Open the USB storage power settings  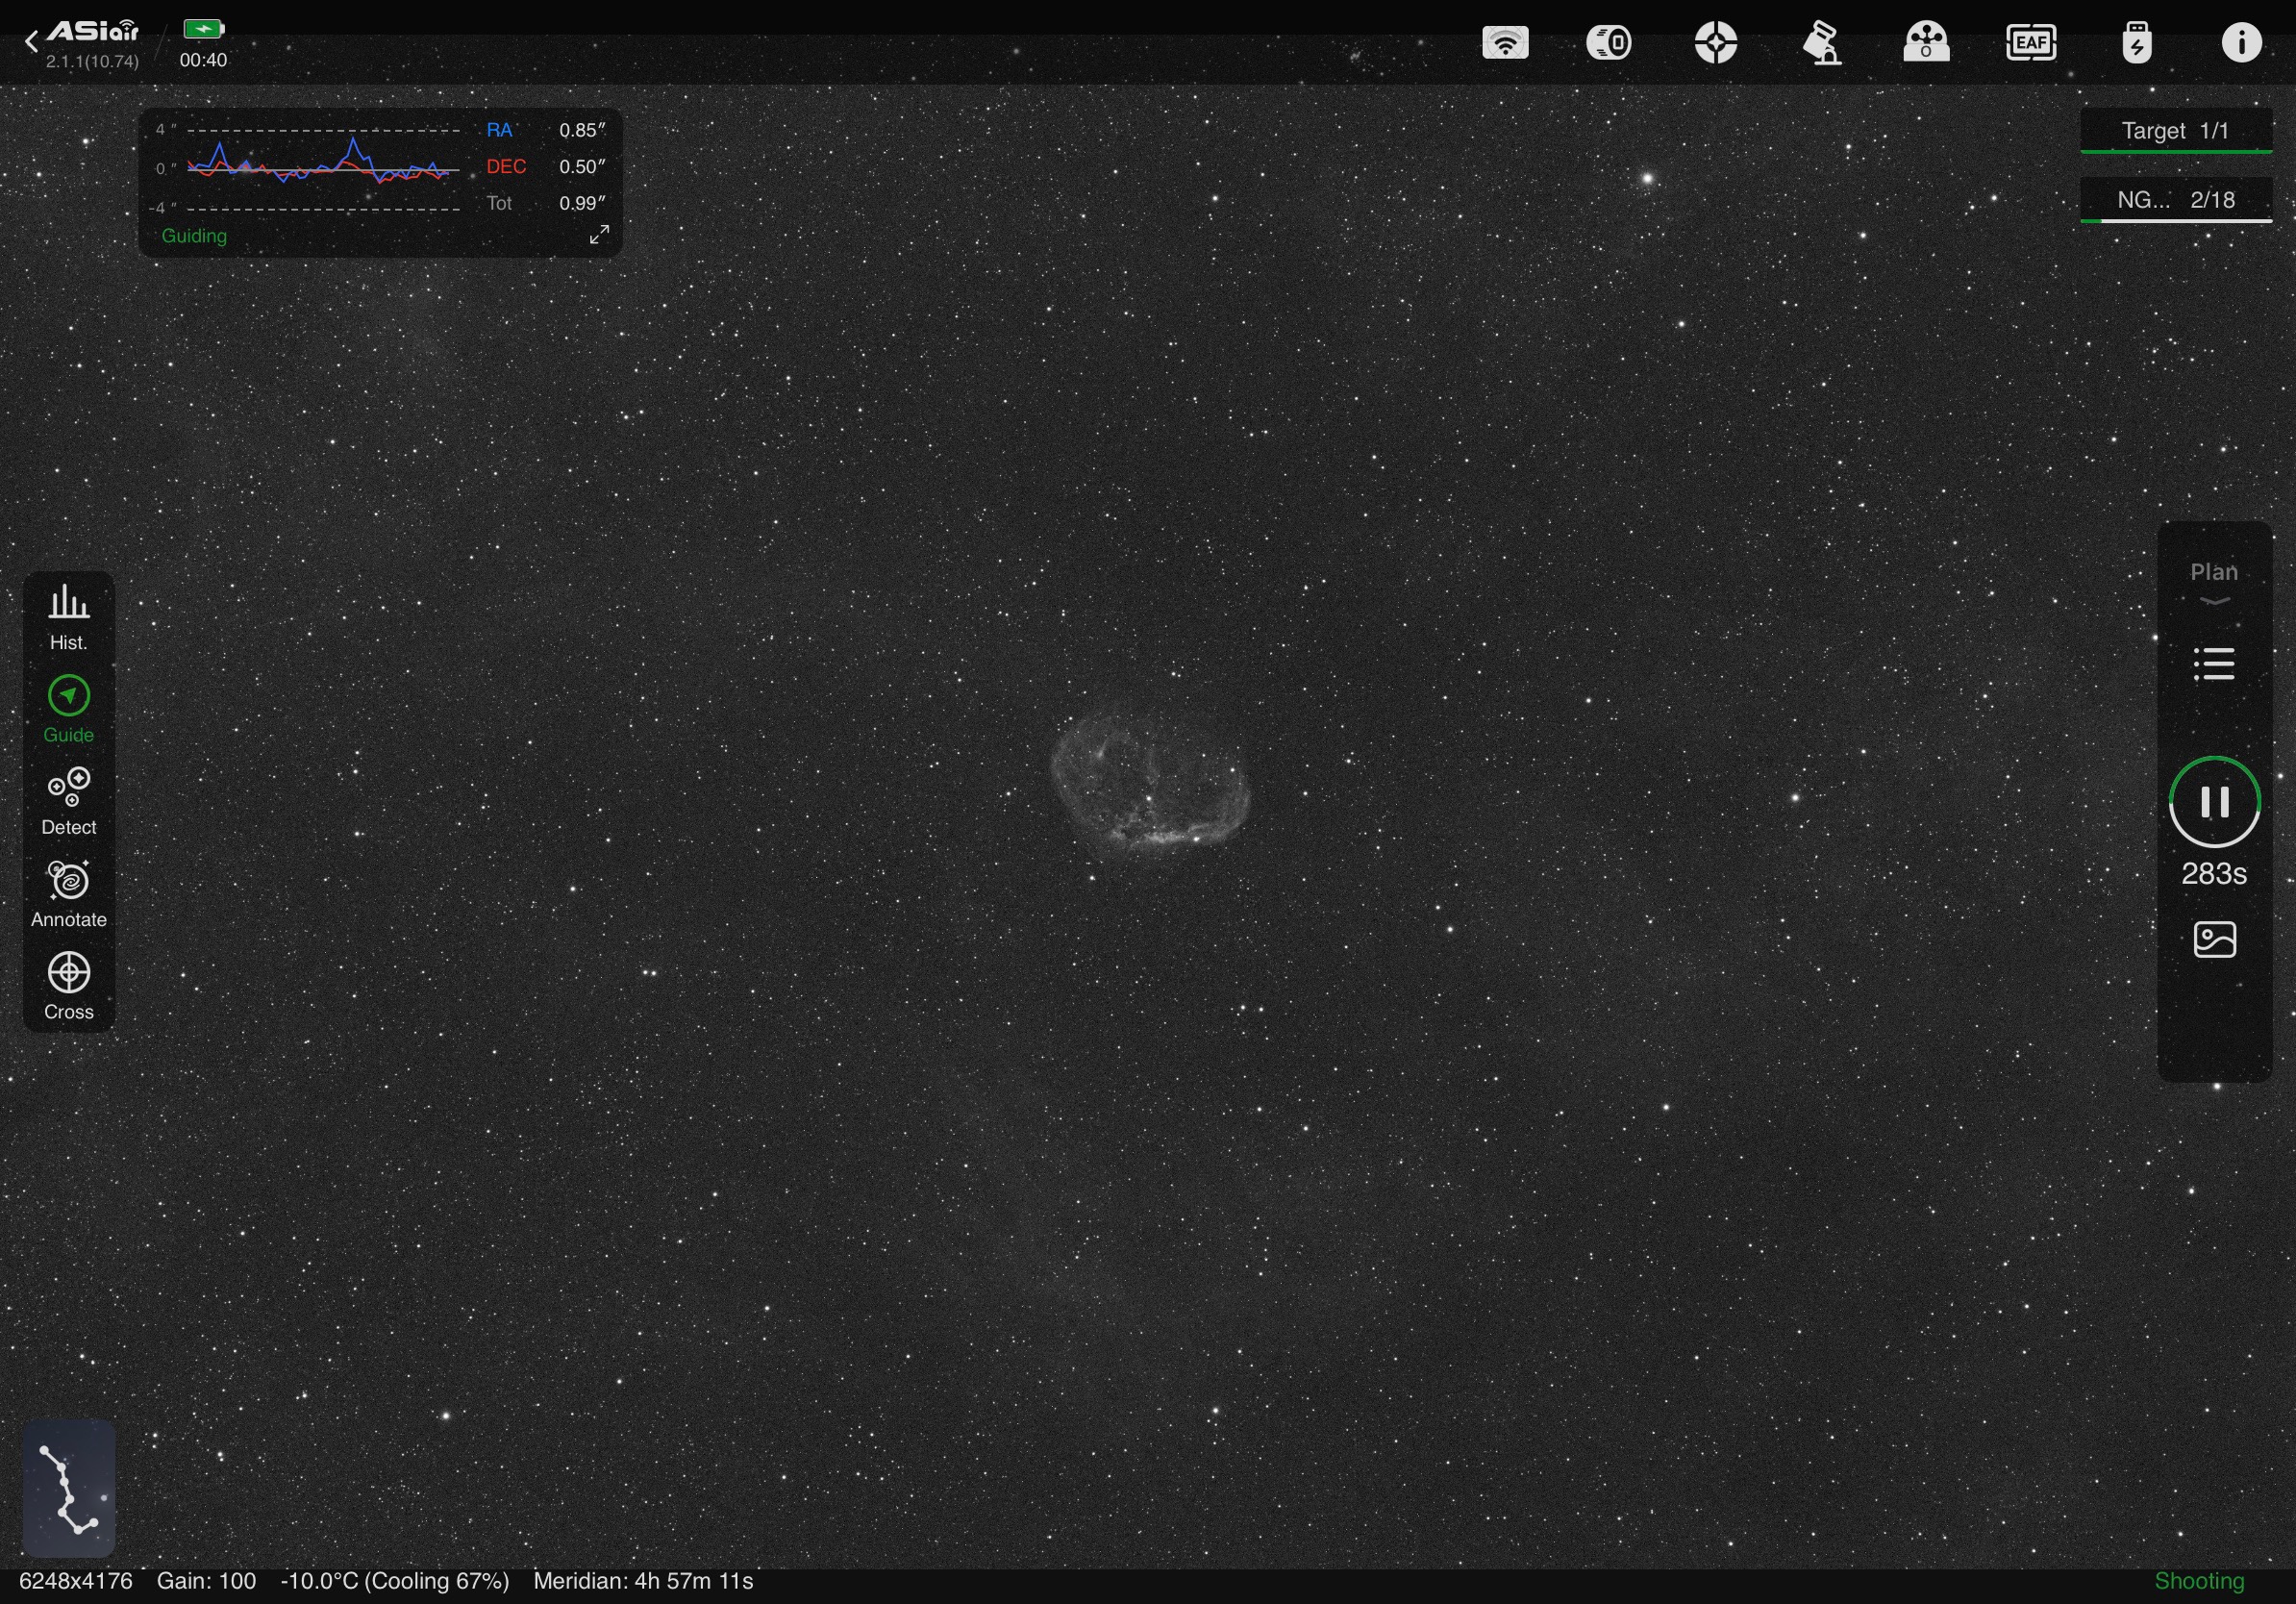coord(2137,43)
